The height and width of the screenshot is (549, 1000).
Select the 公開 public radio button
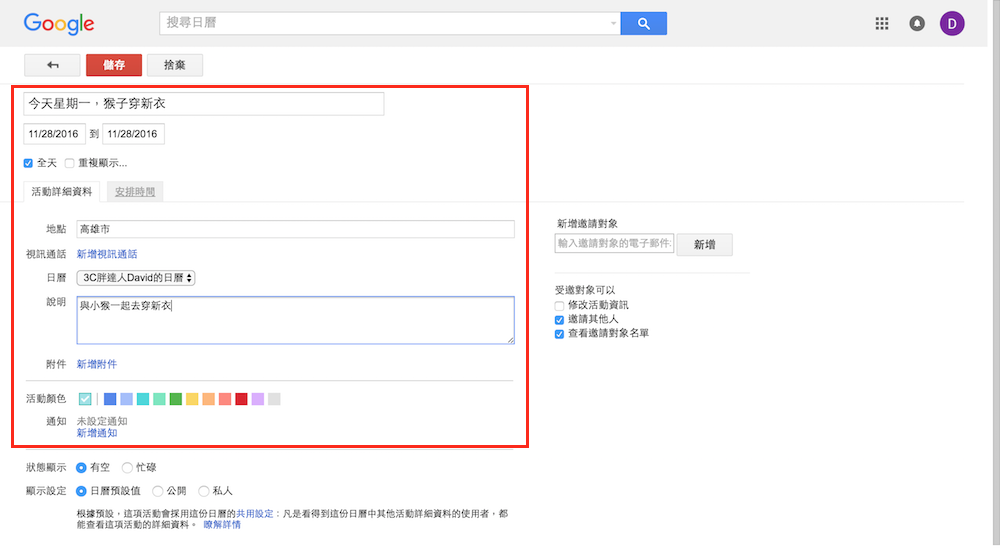158,492
